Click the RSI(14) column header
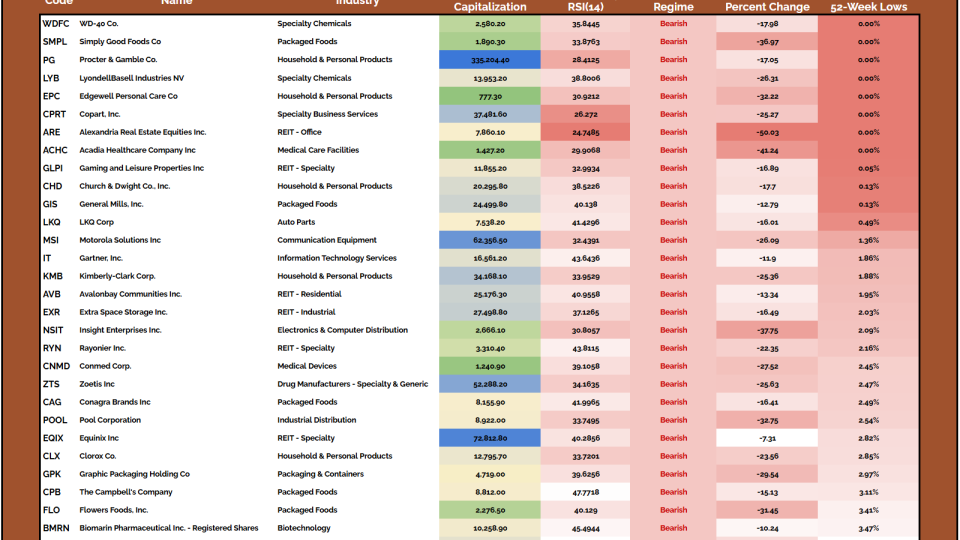 click(586, 7)
